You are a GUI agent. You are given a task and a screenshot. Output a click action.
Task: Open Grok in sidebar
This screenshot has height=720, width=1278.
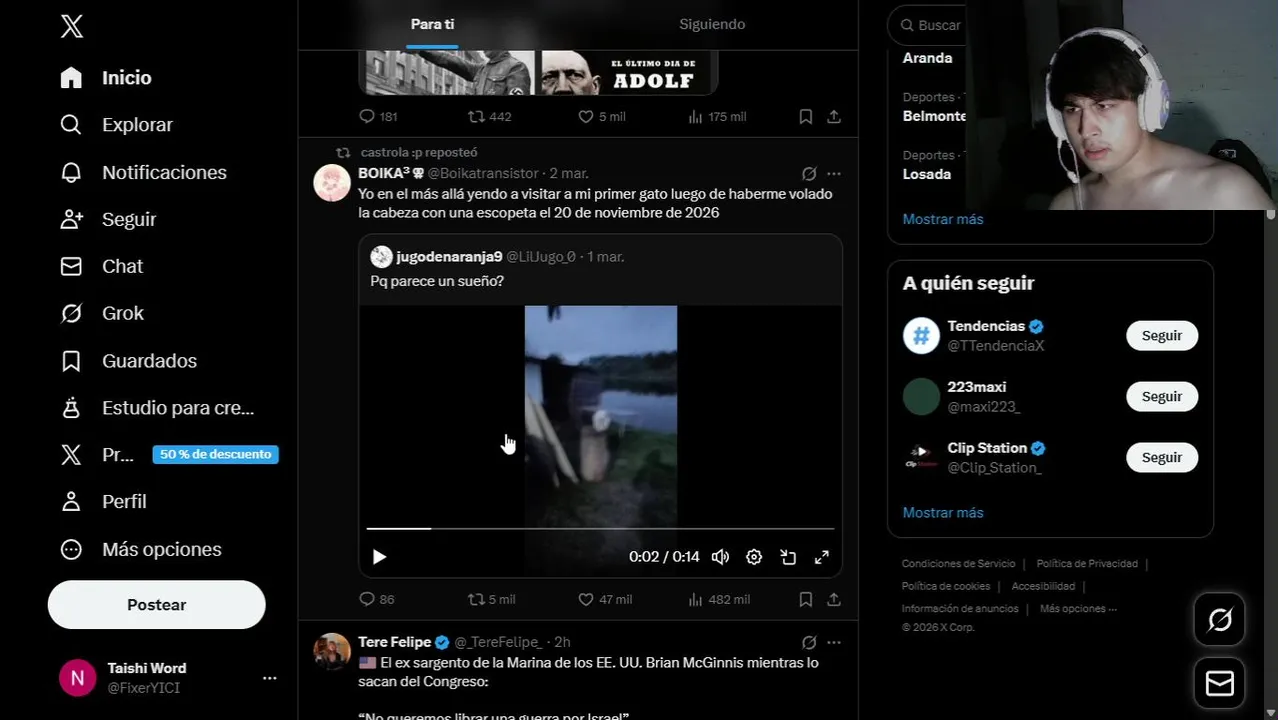(x=101, y=313)
